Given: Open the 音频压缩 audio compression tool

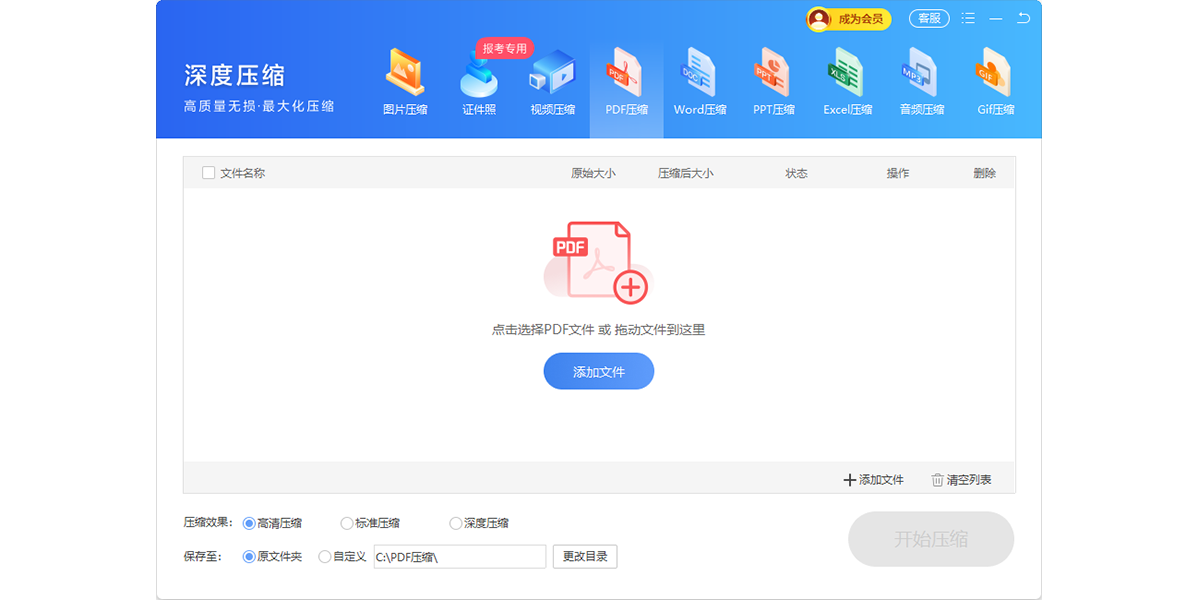Looking at the screenshot, I should pos(921,82).
